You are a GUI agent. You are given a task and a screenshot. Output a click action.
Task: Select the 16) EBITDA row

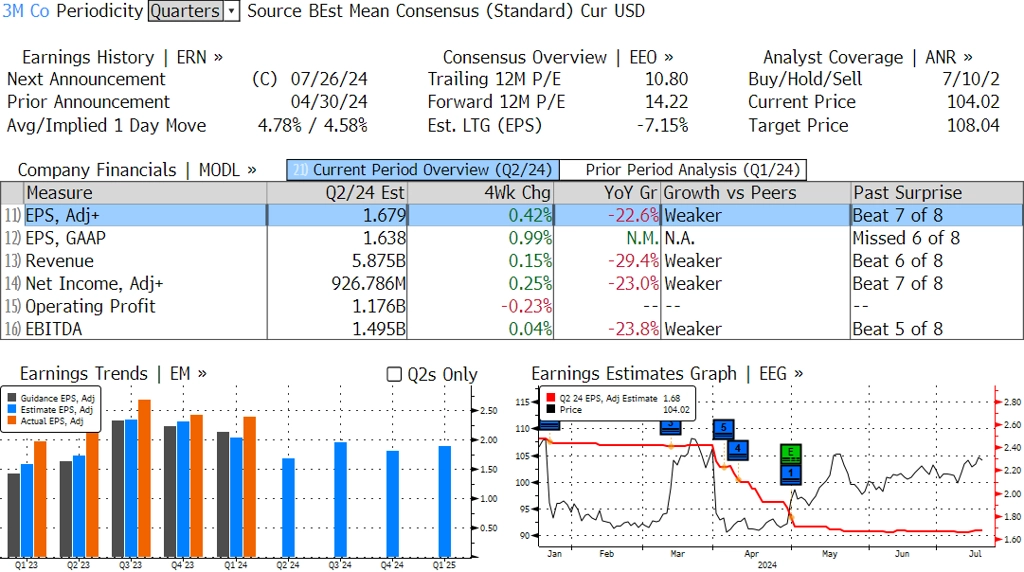[512, 328]
